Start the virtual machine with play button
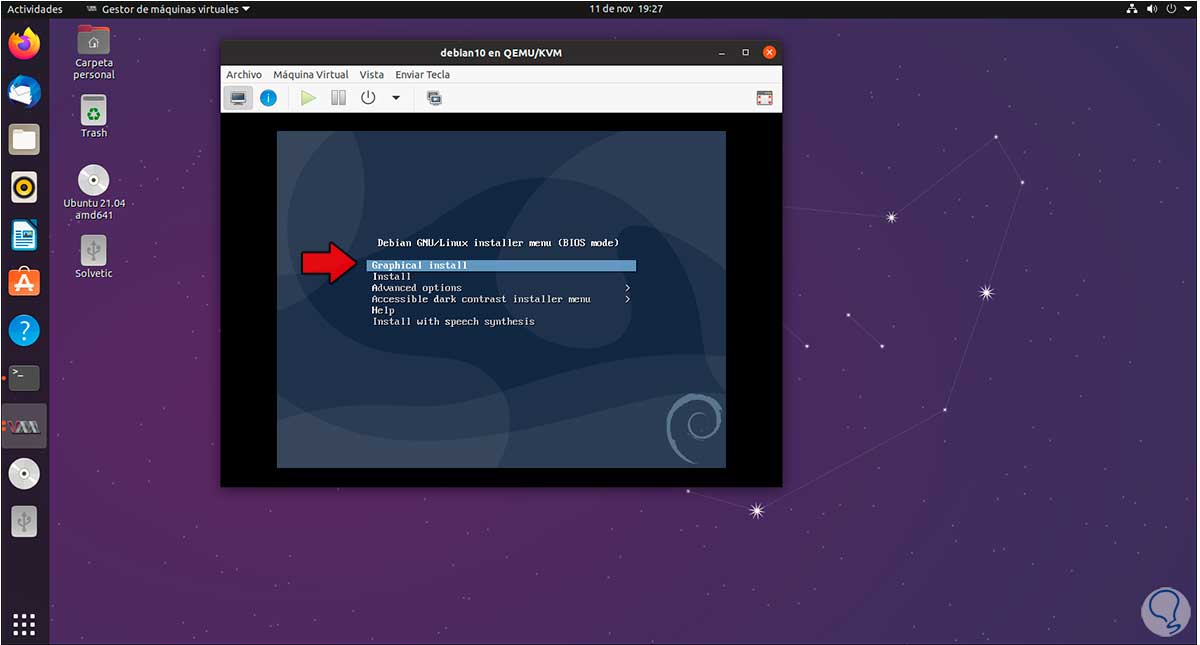1200x645 pixels. tap(309, 98)
